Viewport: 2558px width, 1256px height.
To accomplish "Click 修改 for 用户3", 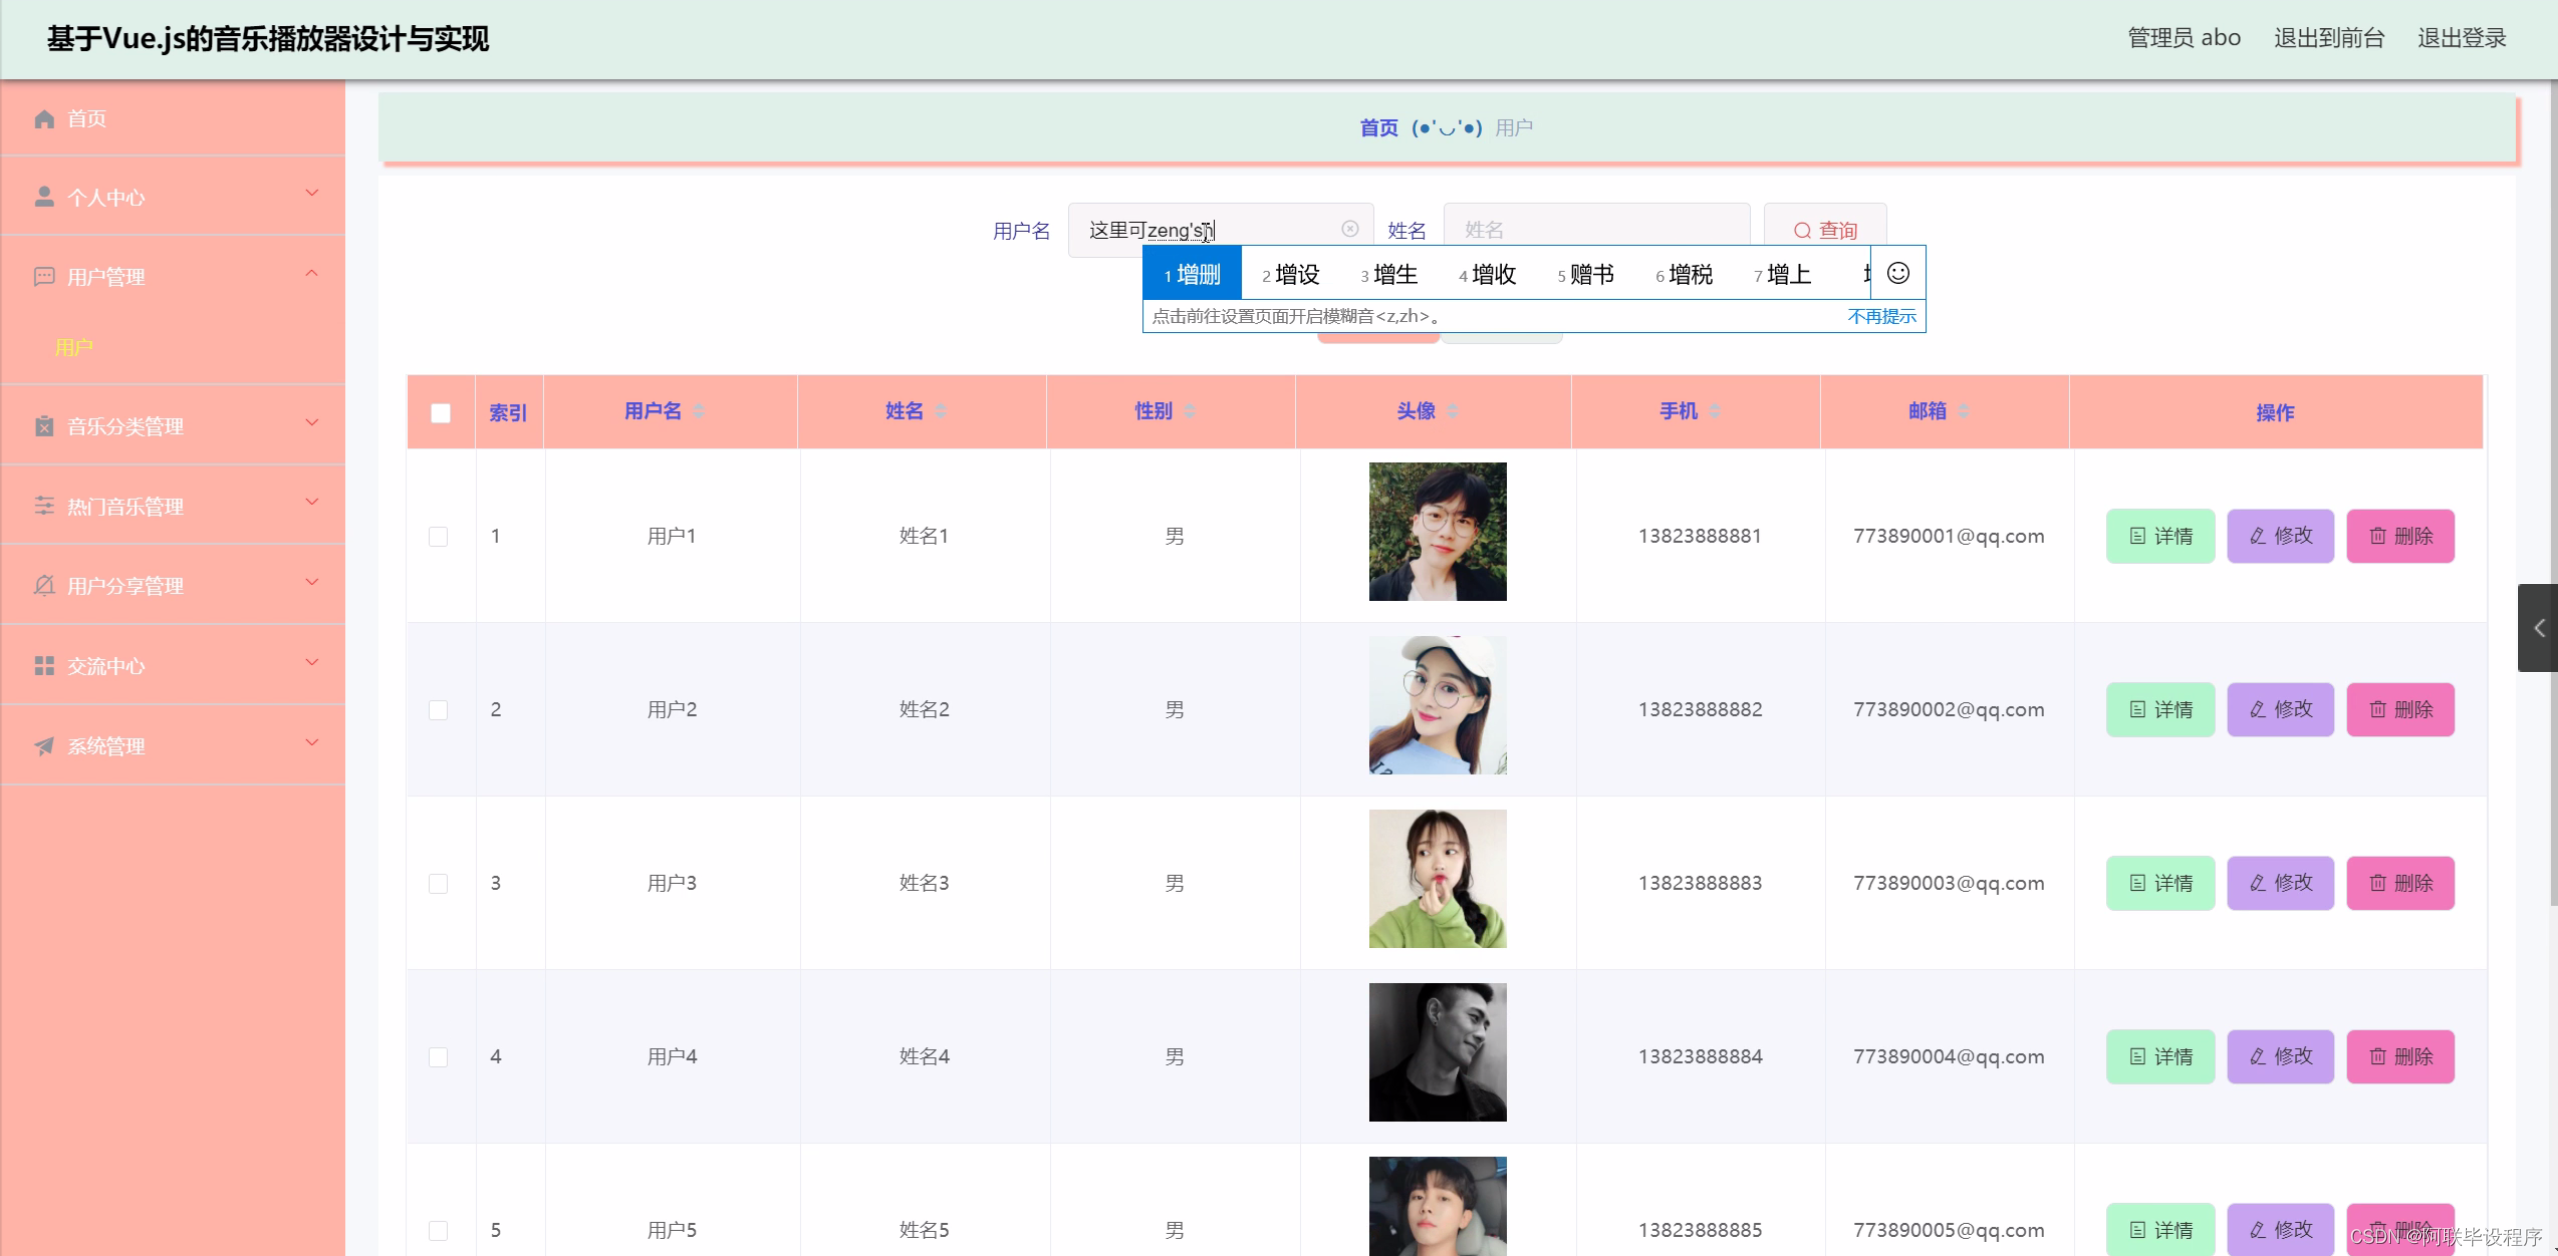I will tap(2280, 883).
